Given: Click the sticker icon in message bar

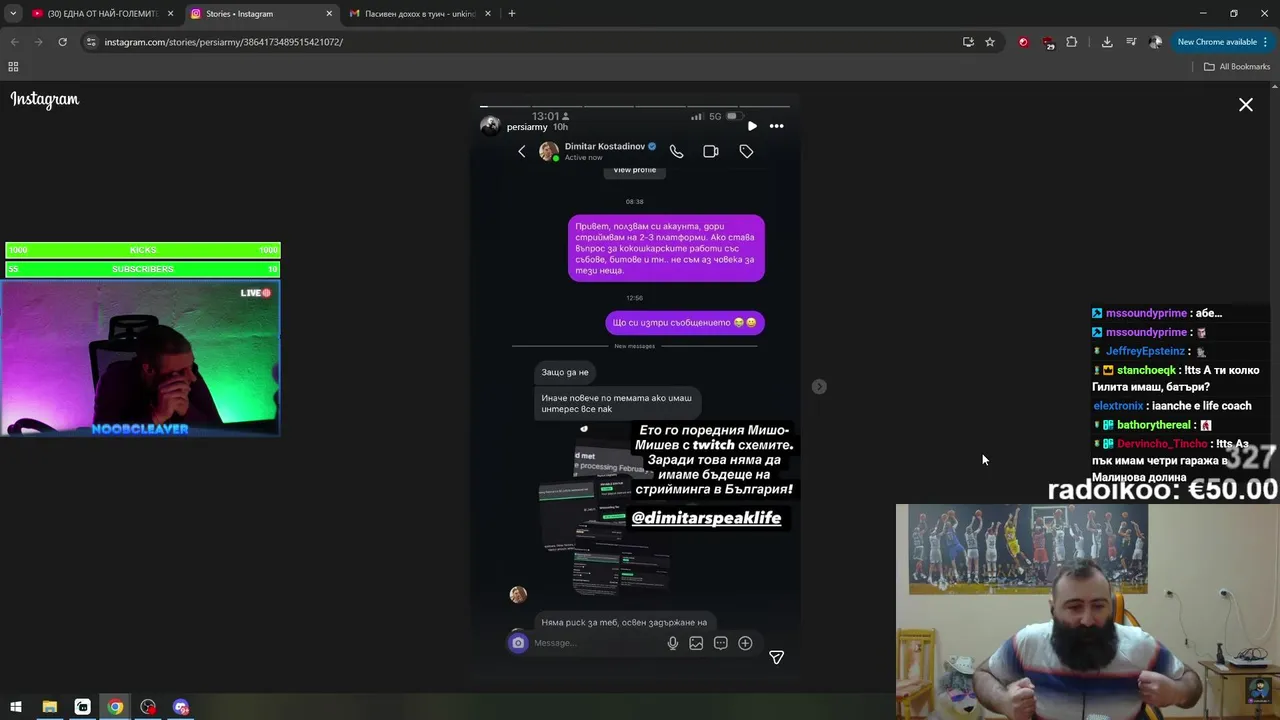Looking at the screenshot, I should point(721,643).
